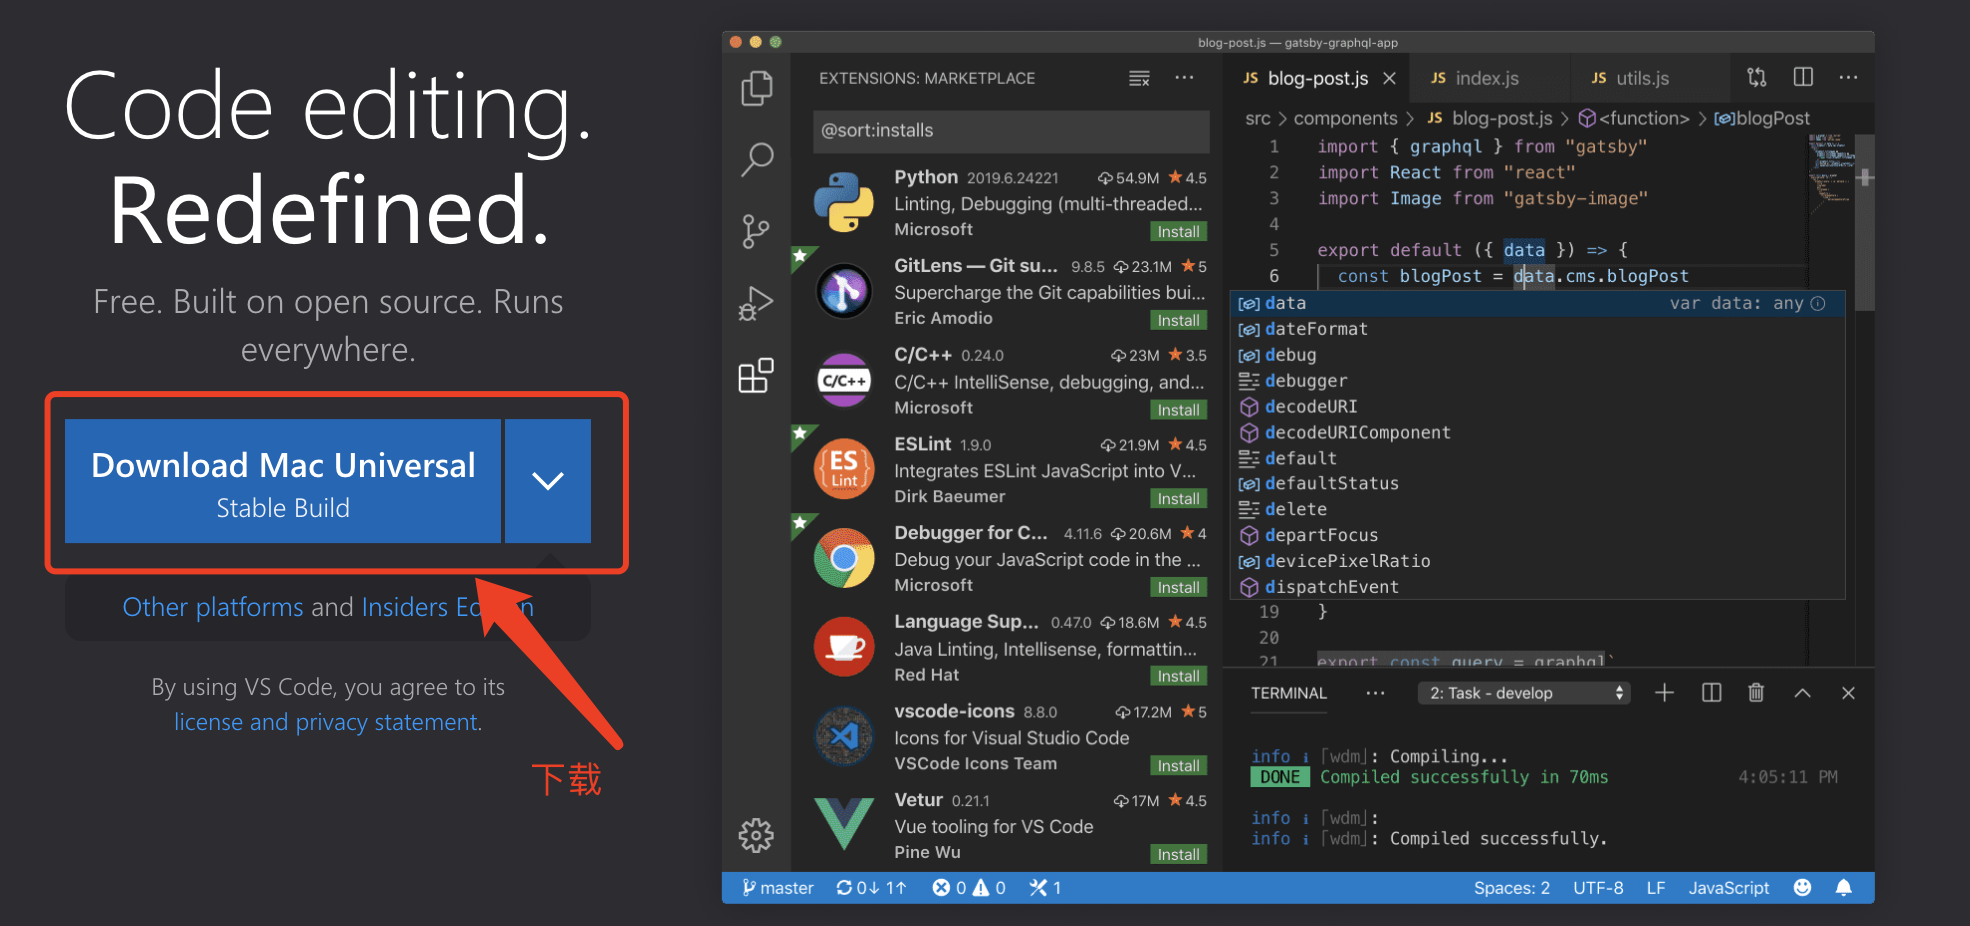Open Run and Debug icon in activity bar
Viewport: 1970px width, 926px height.
click(756, 304)
